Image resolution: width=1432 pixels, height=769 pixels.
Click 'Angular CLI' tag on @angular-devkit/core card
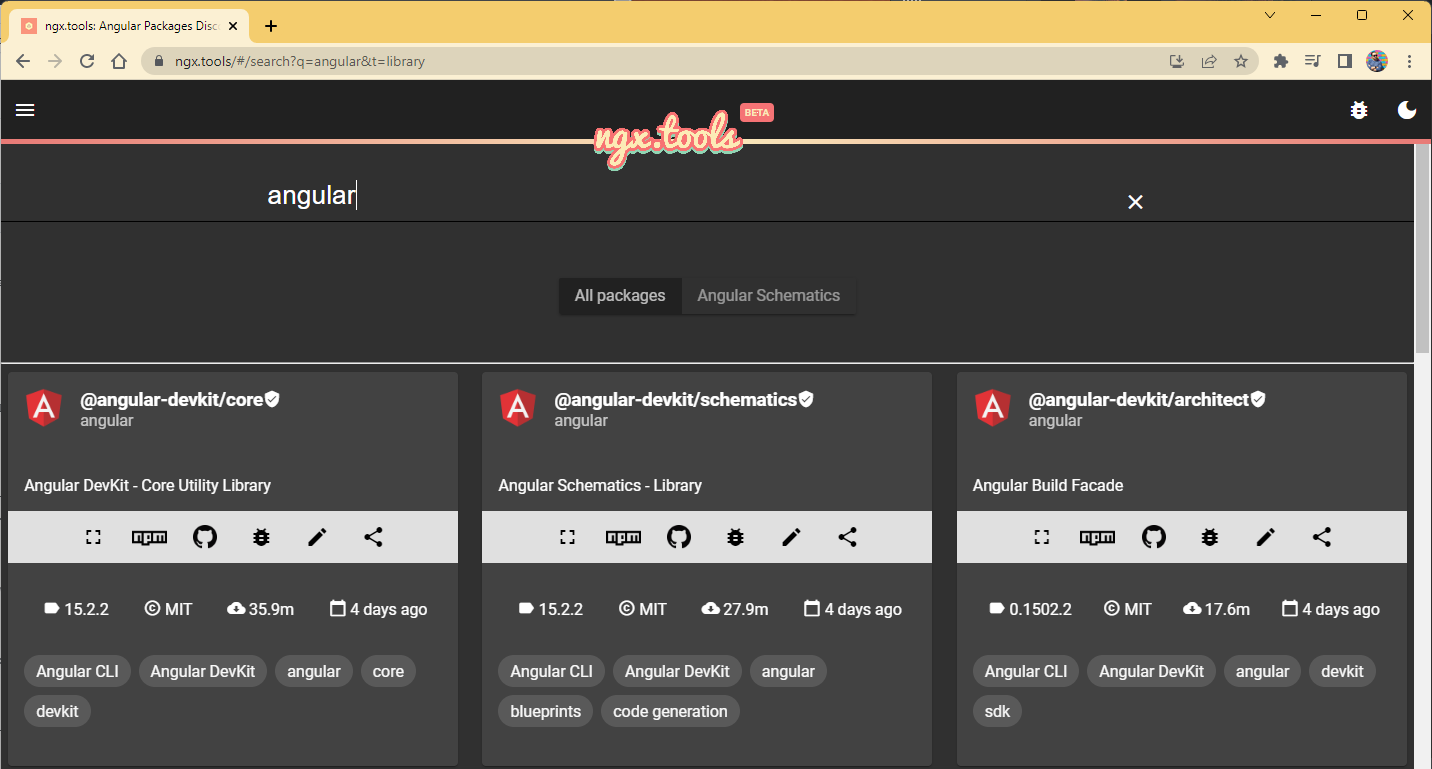coord(77,671)
